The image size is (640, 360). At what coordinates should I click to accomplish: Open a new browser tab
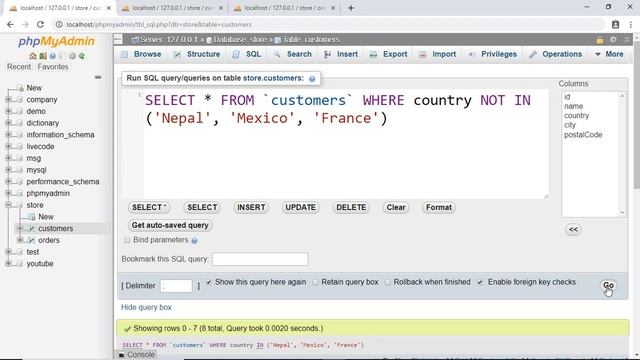(351, 8)
